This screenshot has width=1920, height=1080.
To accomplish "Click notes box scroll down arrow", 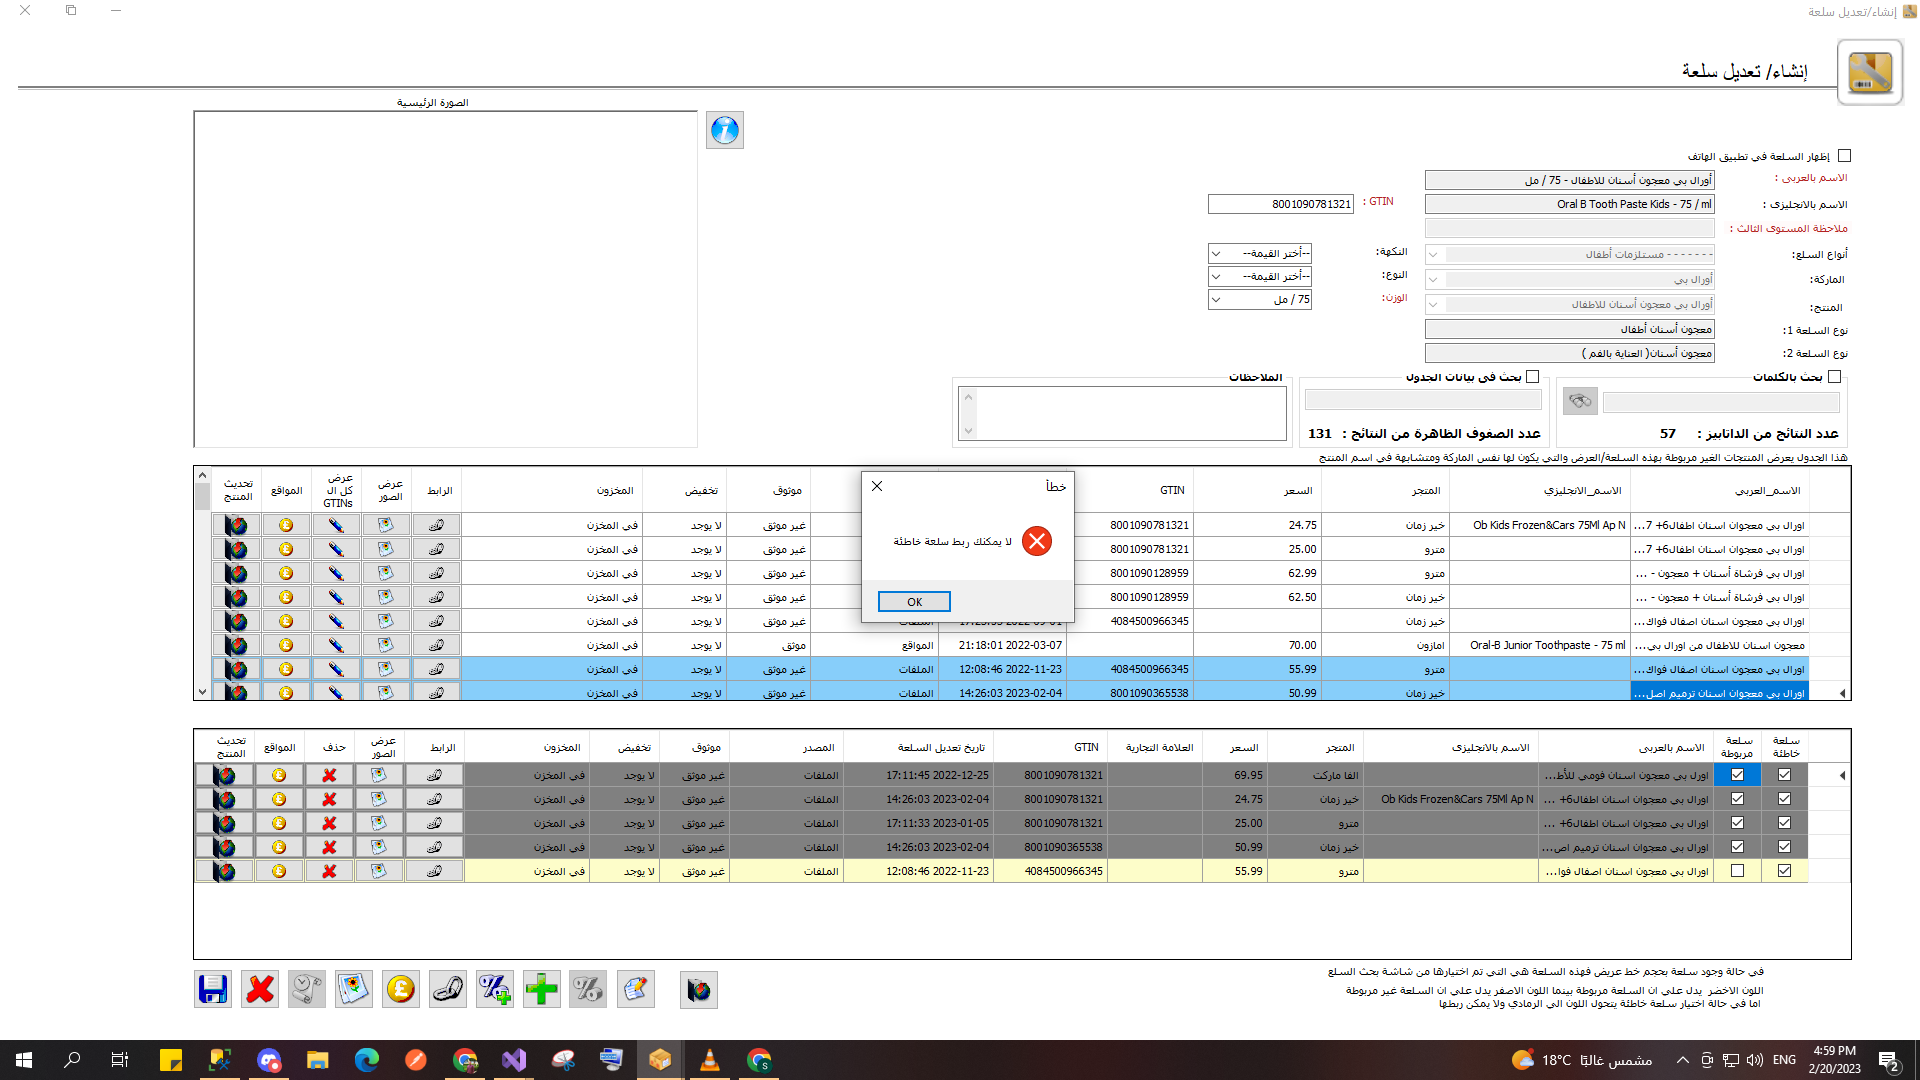I will [x=968, y=431].
